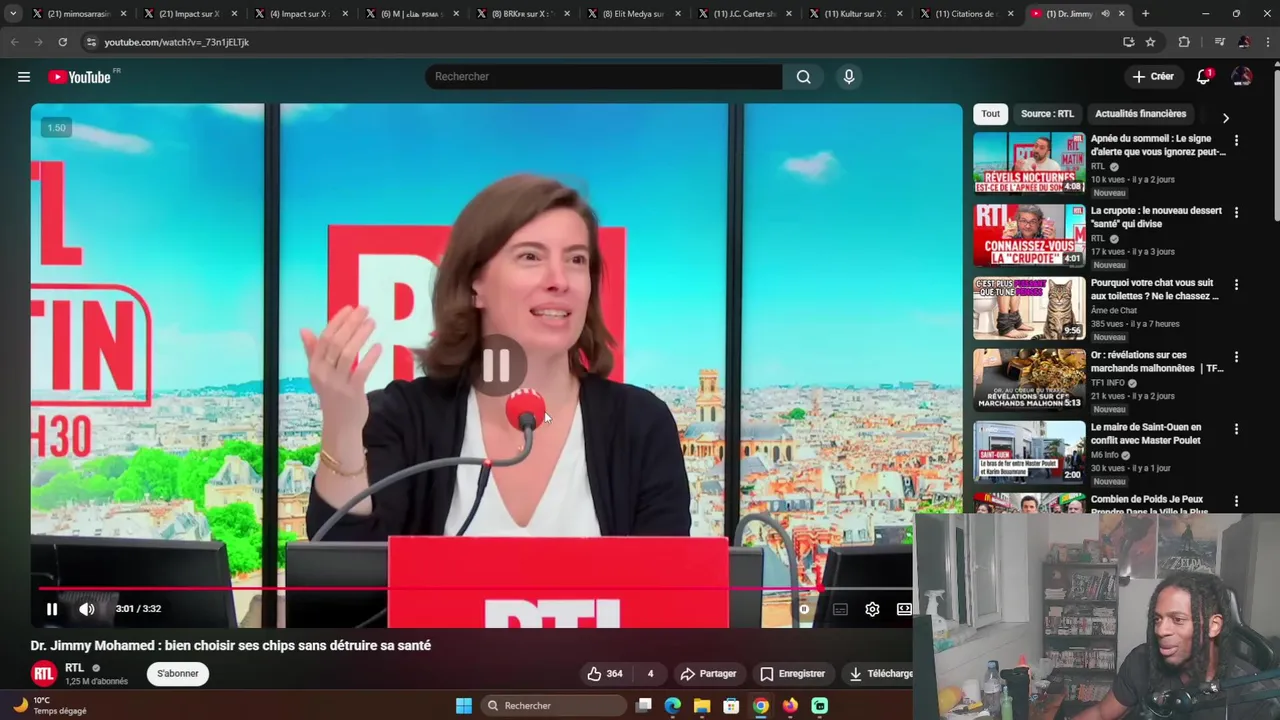The width and height of the screenshot is (1280, 720).
Task: Open the RTL channel avatar
Action: 43,673
